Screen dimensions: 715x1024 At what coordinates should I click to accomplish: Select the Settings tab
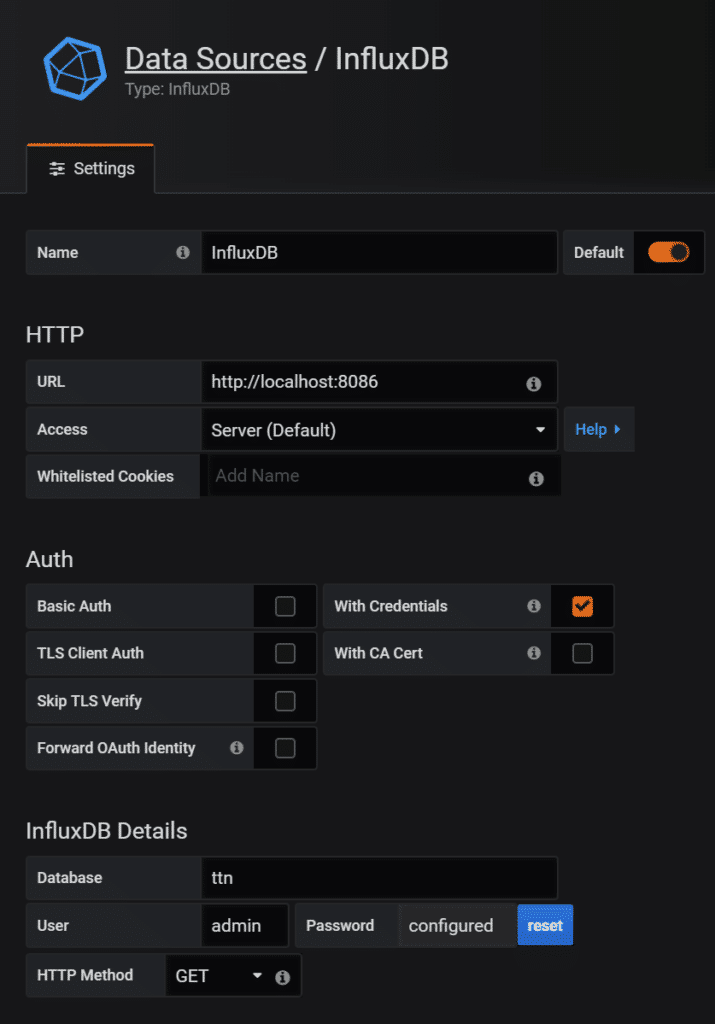(x=91, y=169)
